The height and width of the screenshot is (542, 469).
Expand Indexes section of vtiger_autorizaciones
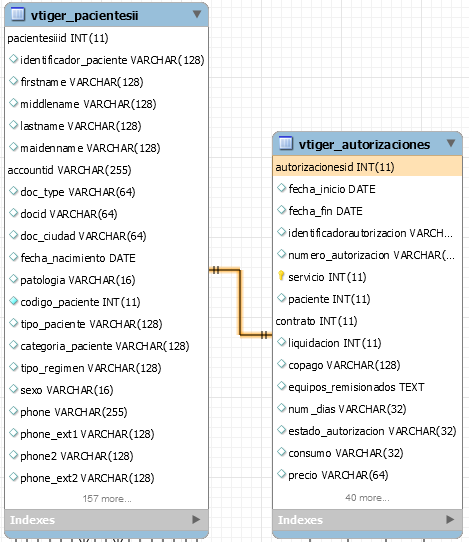coord(450,519)
